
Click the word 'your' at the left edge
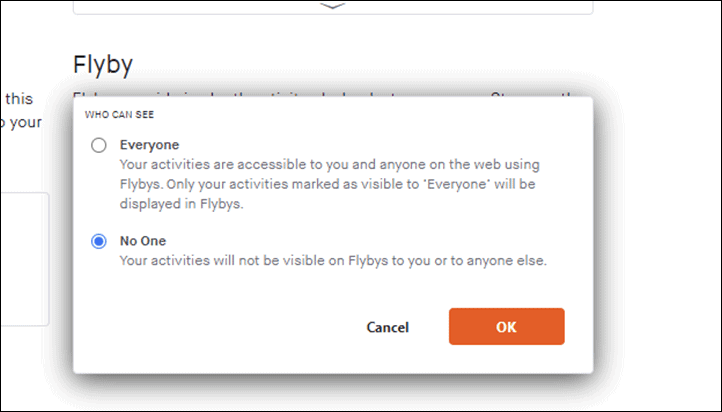[25, 122]
